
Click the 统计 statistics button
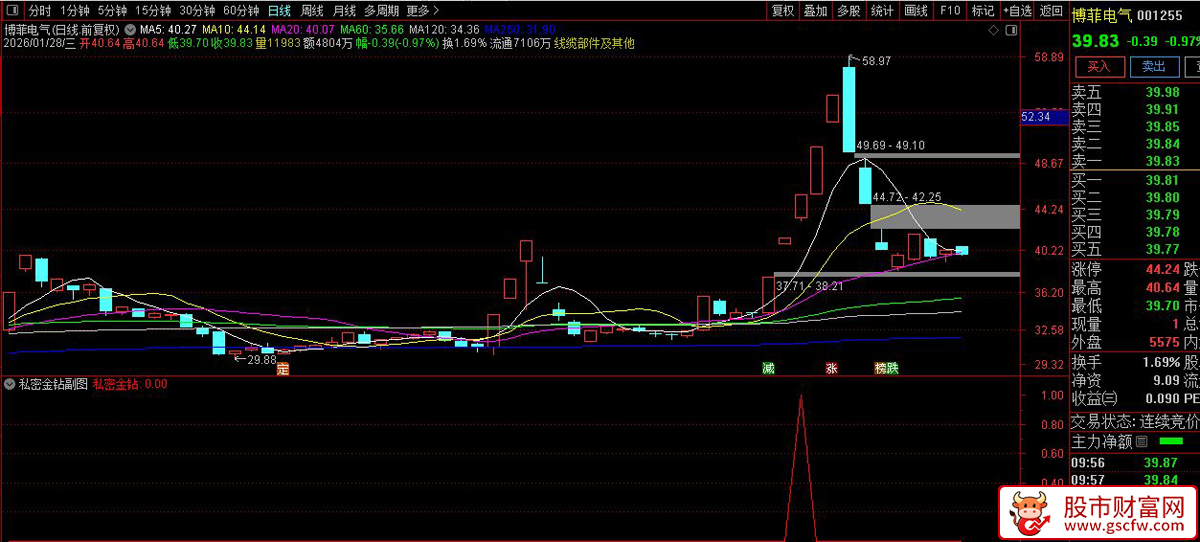[x=882, y=11]
